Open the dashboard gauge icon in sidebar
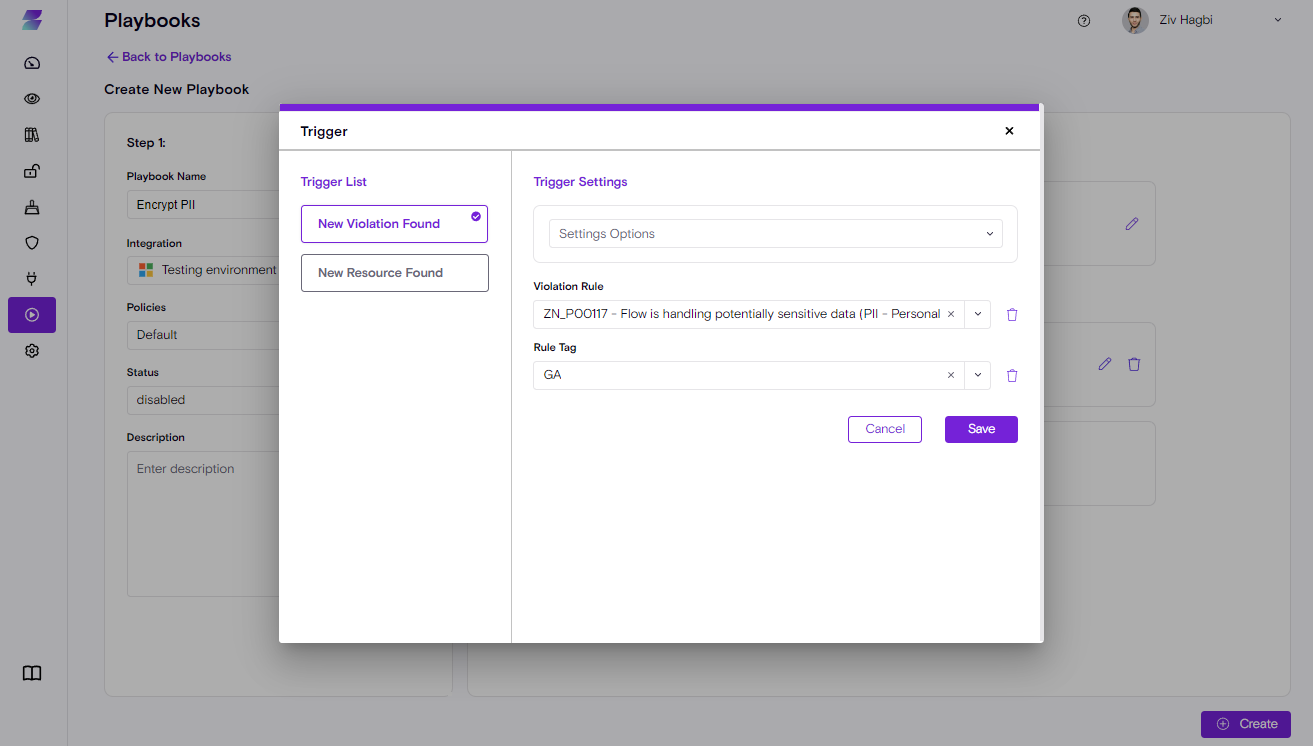This screenshot has width=1313, height=746. (32, 63)
